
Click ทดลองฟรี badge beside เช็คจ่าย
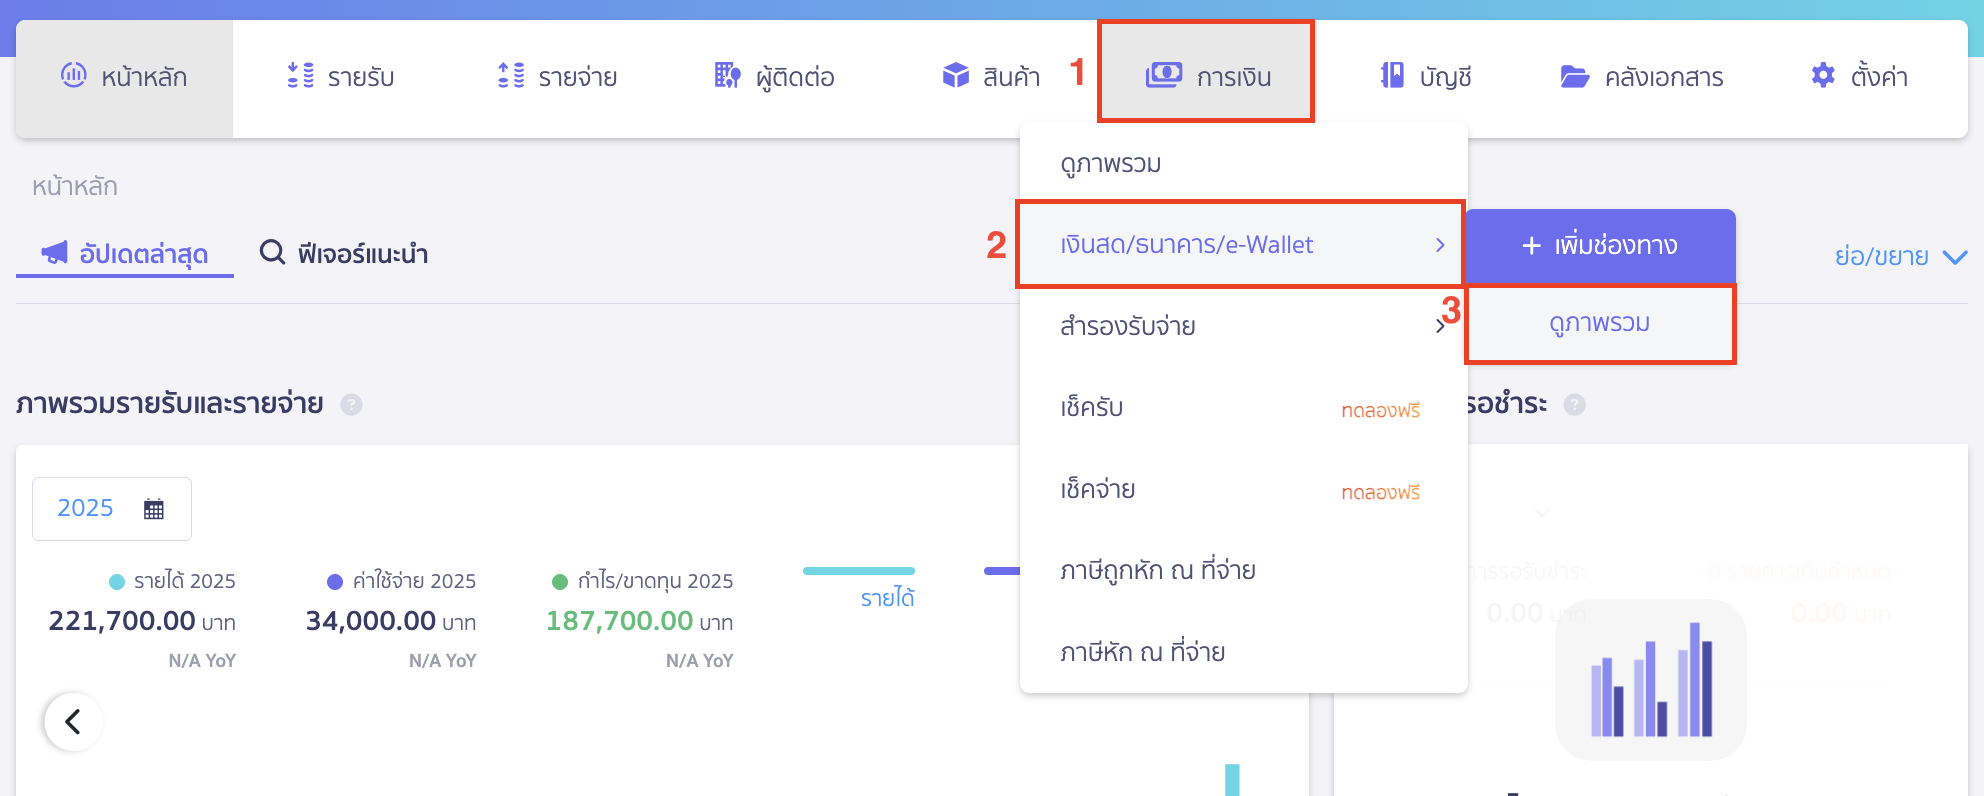[x=1380, y=492]
